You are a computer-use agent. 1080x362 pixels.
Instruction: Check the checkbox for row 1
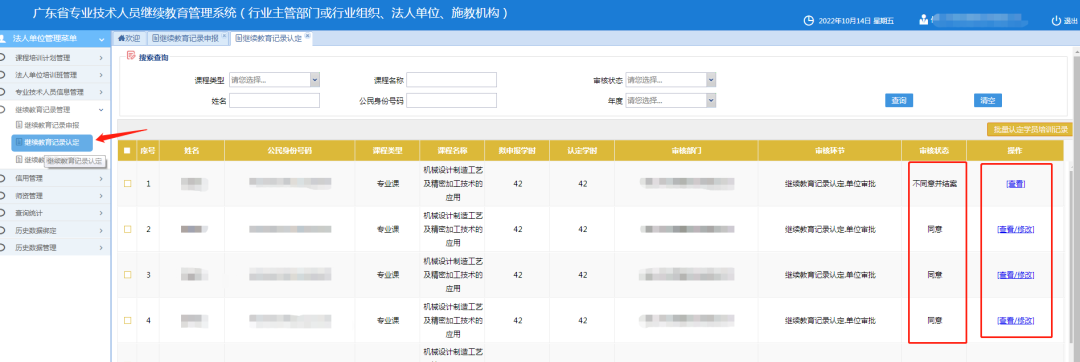(127, 184)
